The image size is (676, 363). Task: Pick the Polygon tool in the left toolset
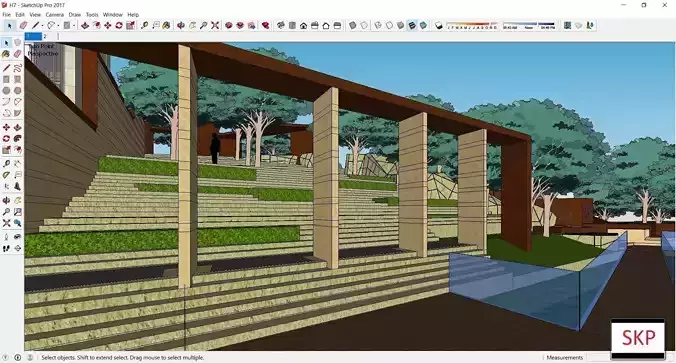pyautogui.click(x=17, y=91)
